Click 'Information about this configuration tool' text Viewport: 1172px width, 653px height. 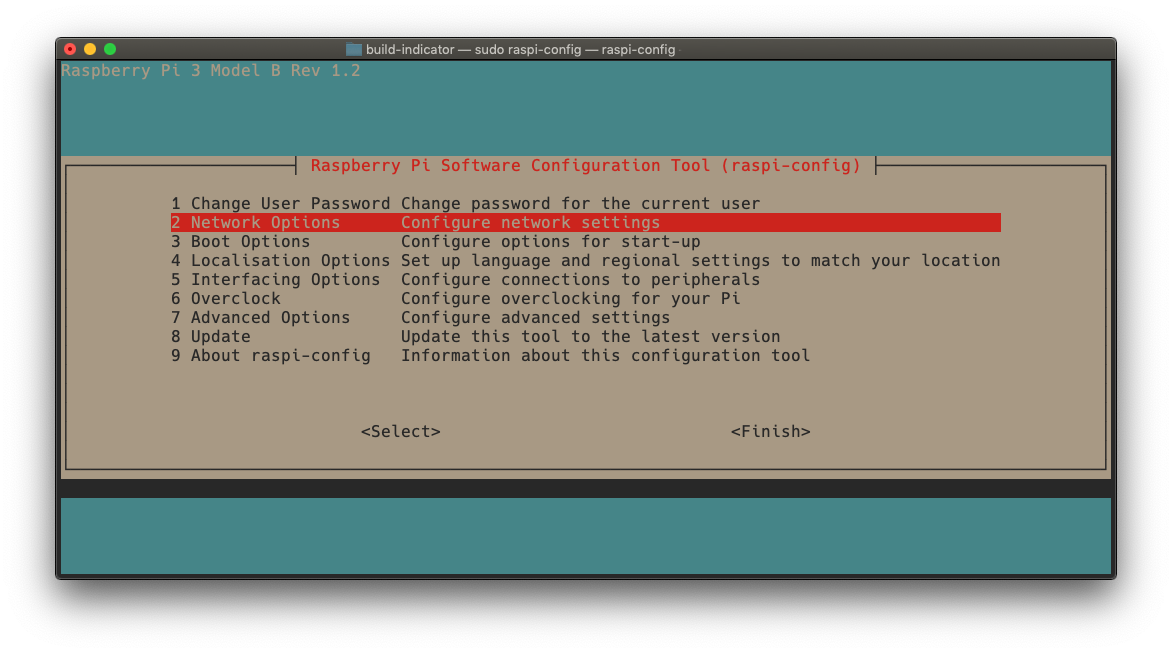pos(605,356)
